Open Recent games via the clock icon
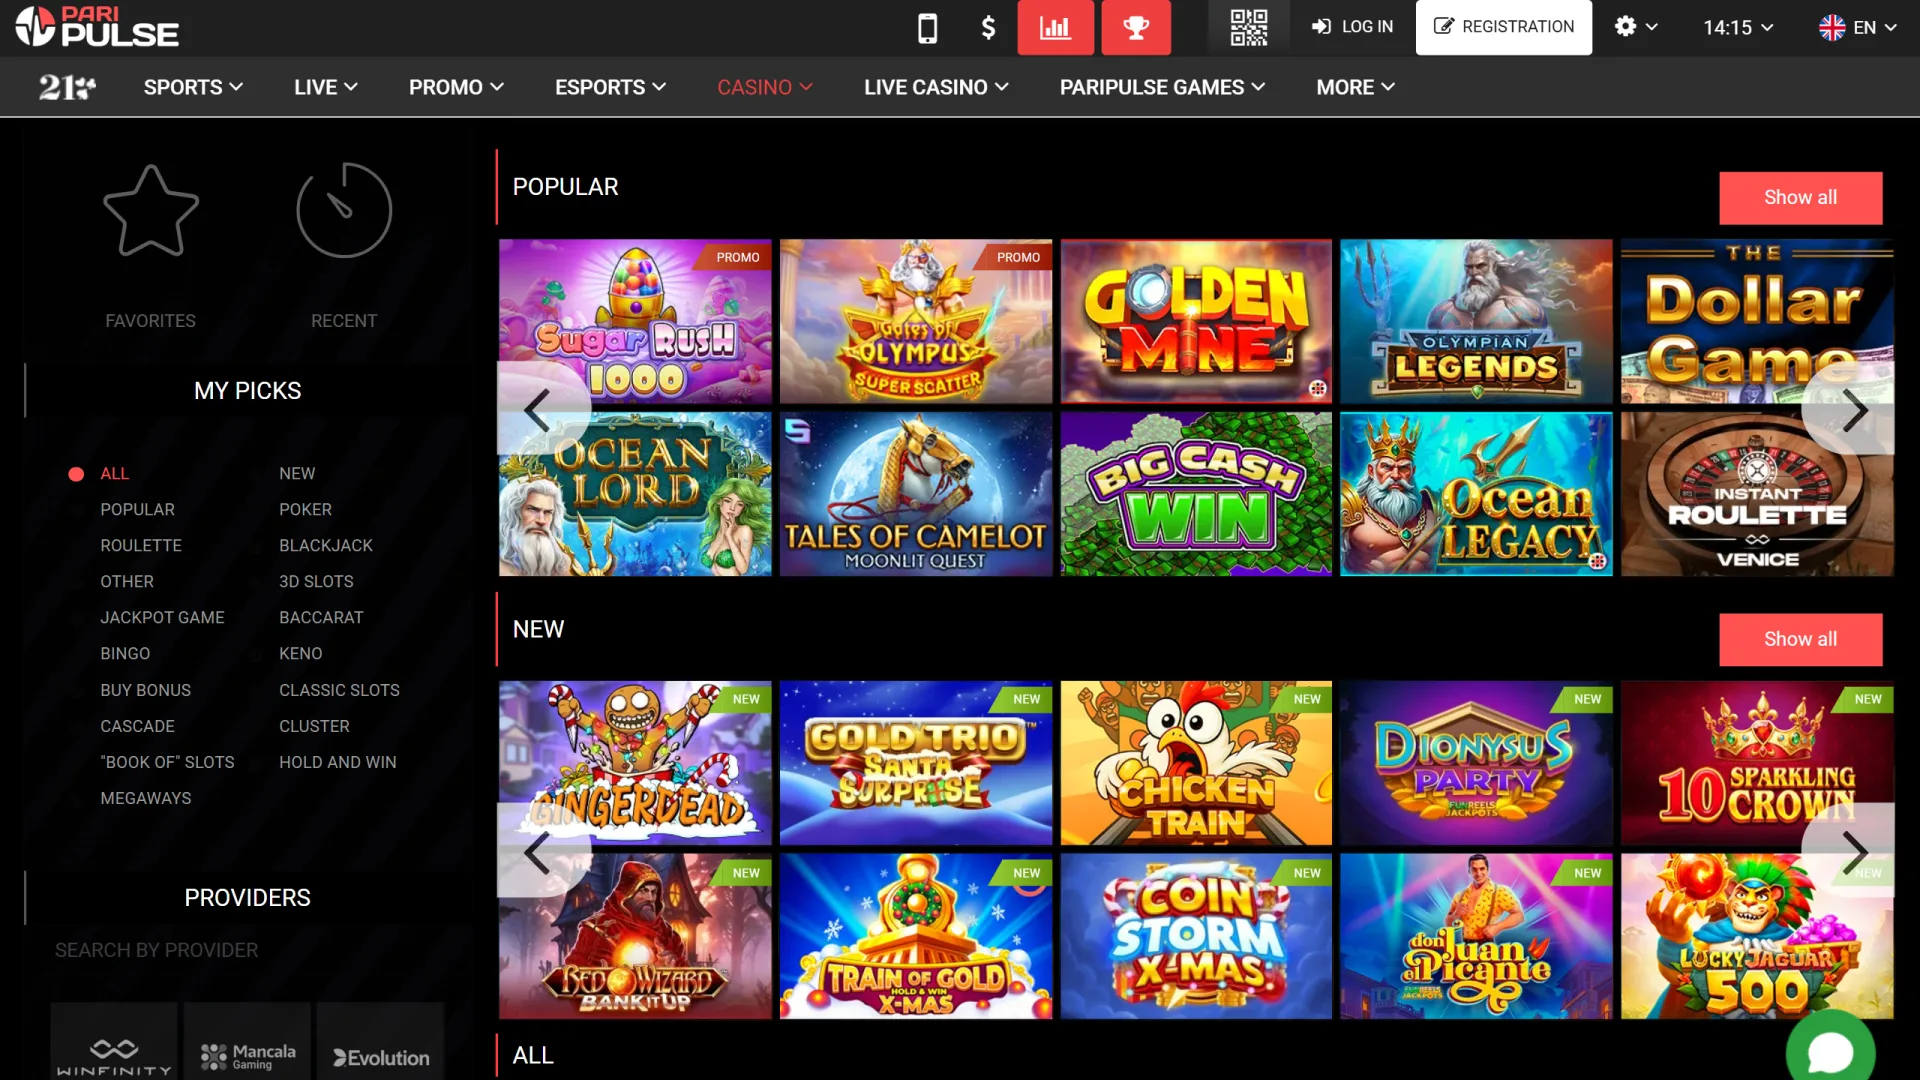The height and width of the screenshot is (1080, 1920). pyautogui.click(x=344, y=211)
